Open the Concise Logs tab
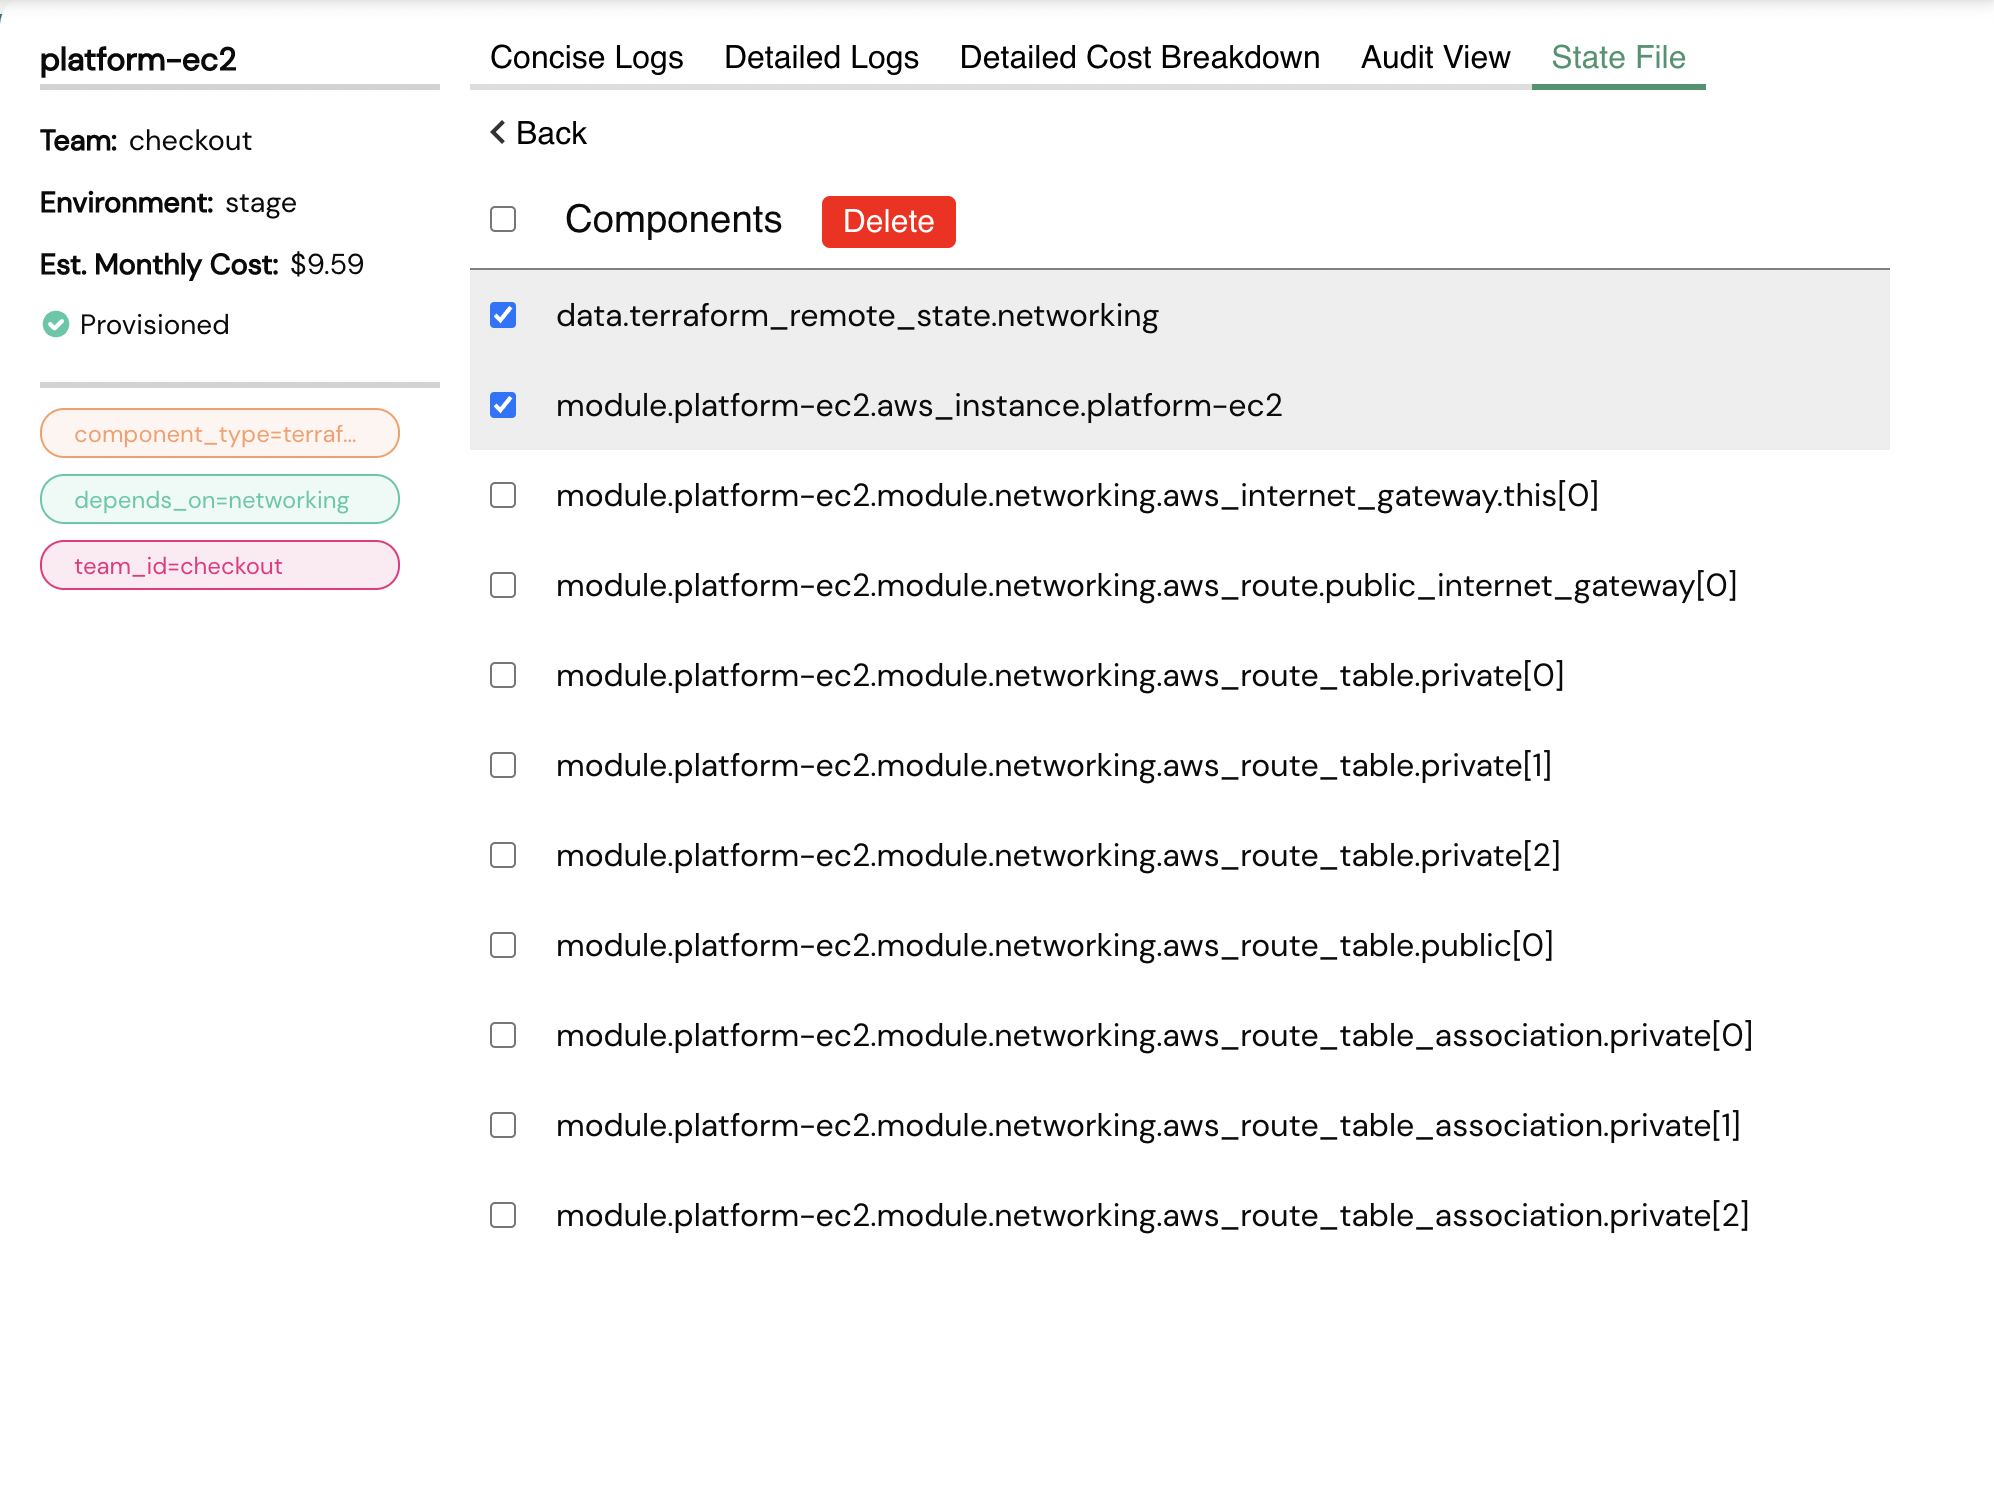1994x1510 pixels. pos(587,57)
